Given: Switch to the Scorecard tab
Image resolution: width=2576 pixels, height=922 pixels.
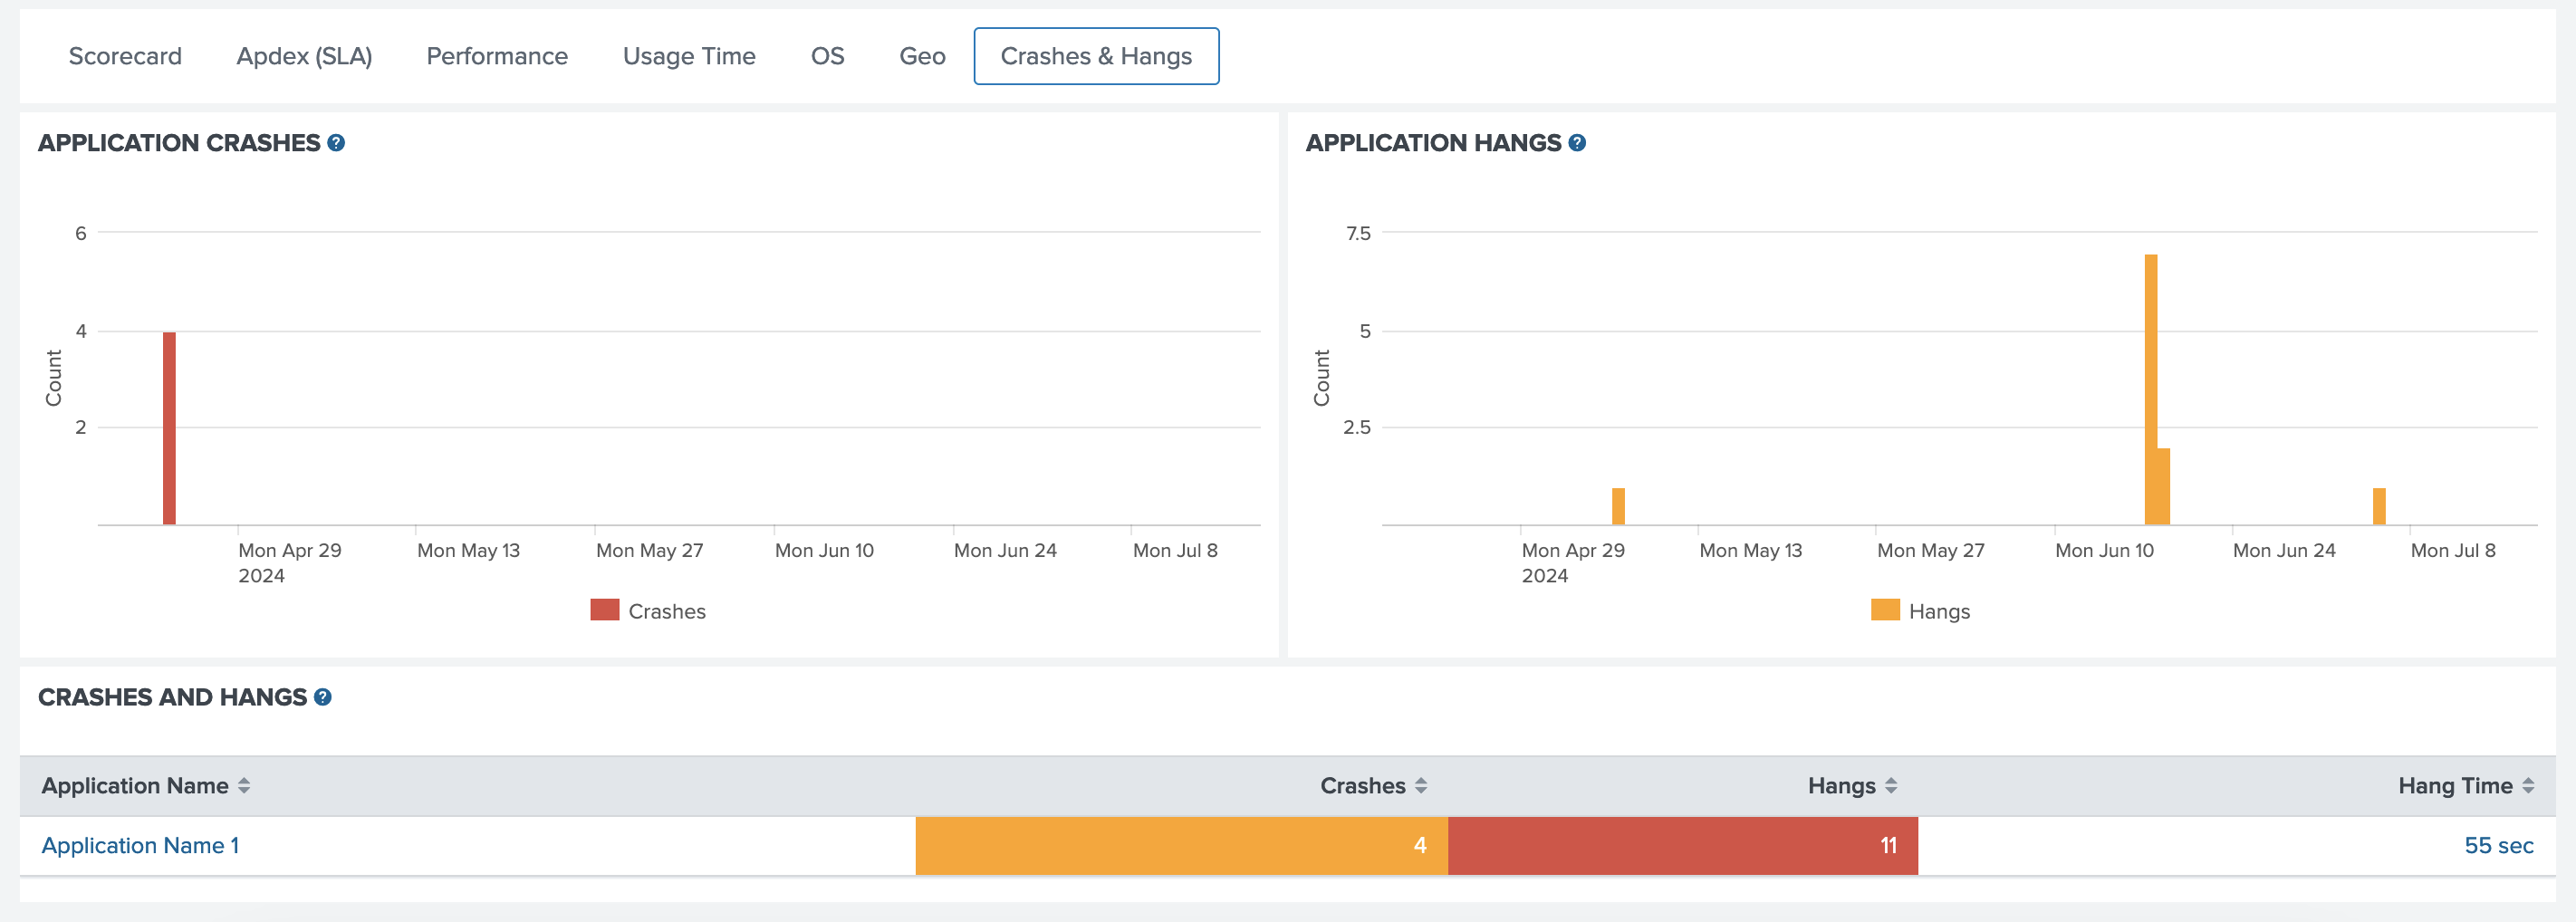Looking at the screenshot, I should tap(125, 56).
